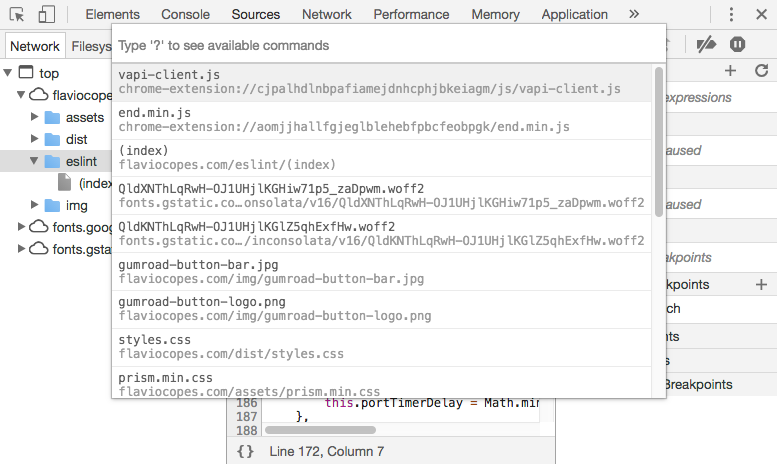
Task: Click the file list vertical scrollbar thumb
Action: pos(659,142)
